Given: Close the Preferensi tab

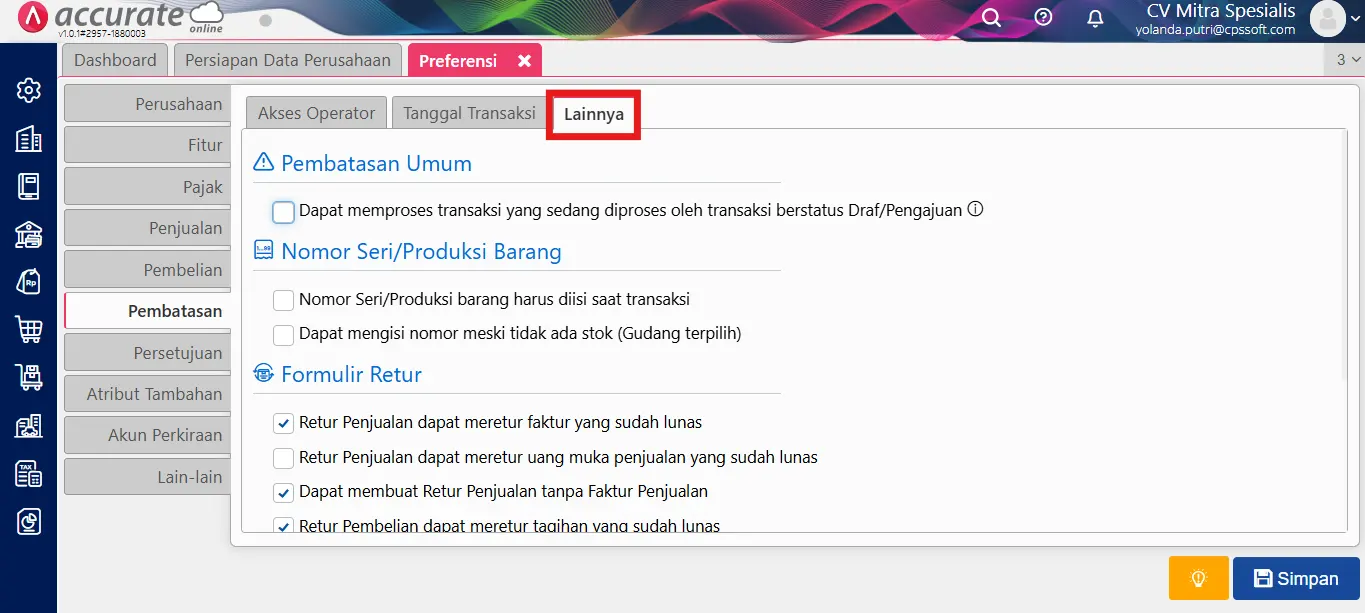Looking at the screenshot, I should [x=524, y=61].
